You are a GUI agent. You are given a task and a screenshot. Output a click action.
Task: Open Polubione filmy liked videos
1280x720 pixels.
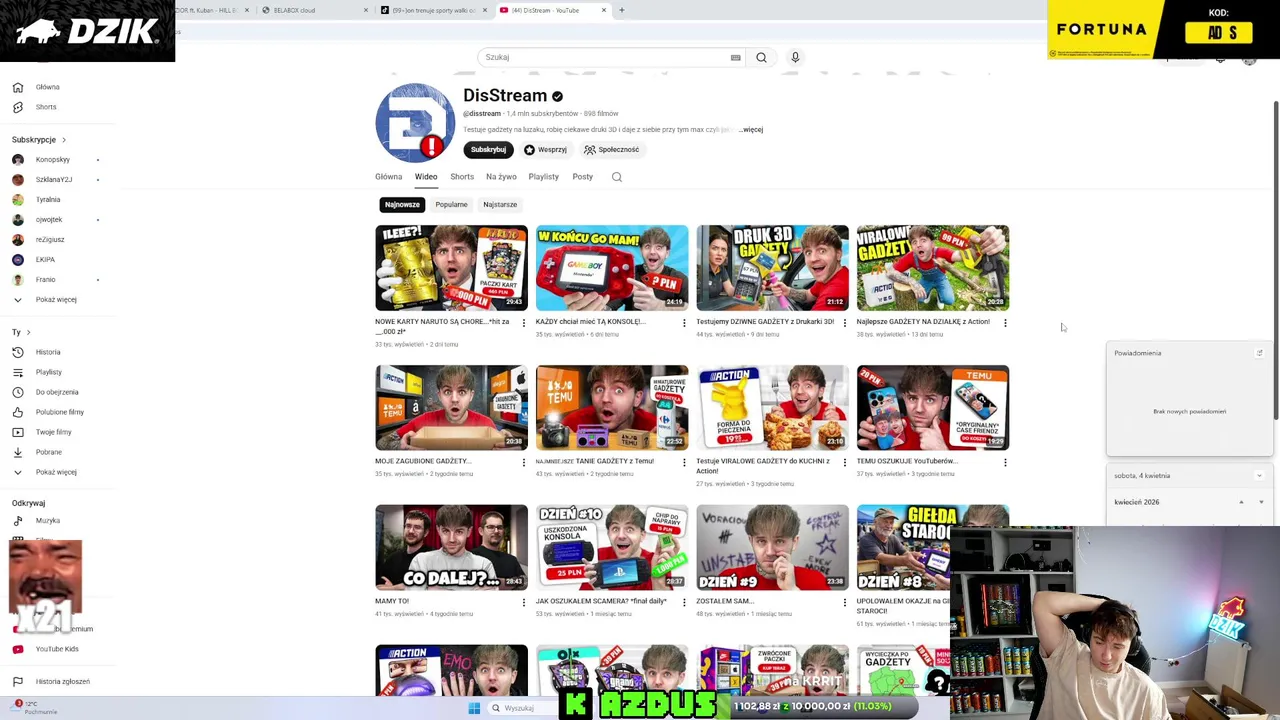[60, 412]
